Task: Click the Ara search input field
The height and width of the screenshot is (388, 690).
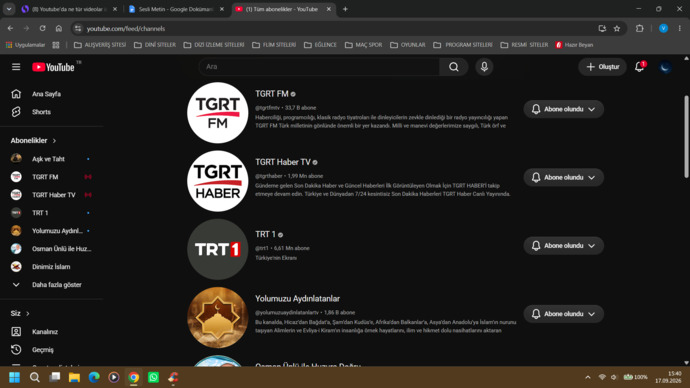Action: pyautogui.click(x=319, y=67)
